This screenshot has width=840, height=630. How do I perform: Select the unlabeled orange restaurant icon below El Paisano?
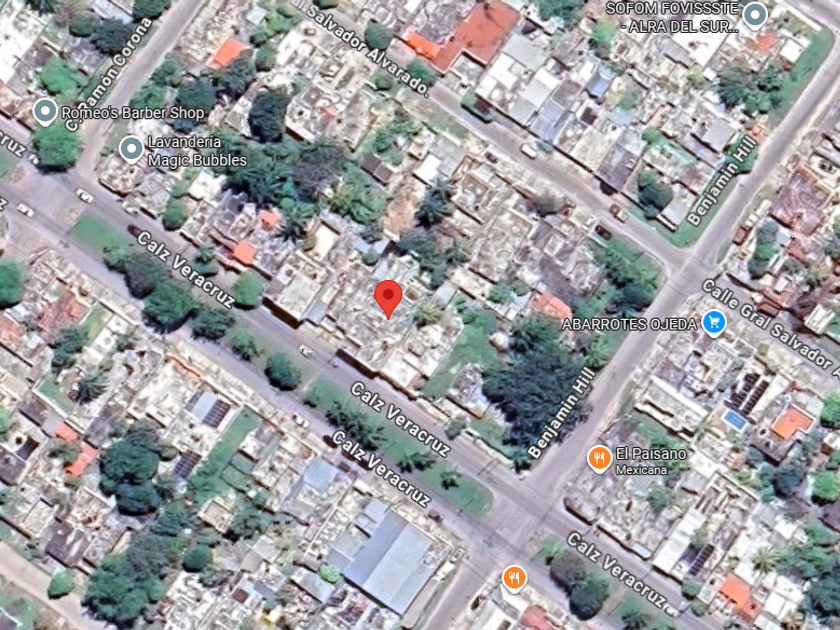pos(514,579)
